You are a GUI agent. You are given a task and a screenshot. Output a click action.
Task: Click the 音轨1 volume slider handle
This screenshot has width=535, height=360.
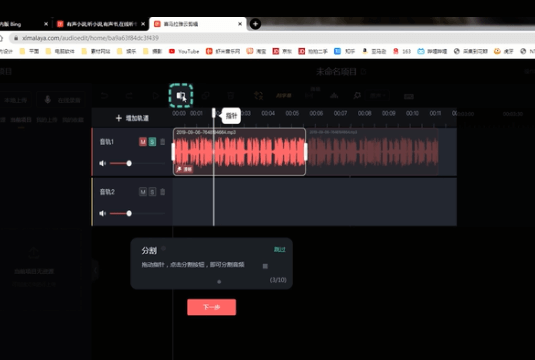click(129, 163)
